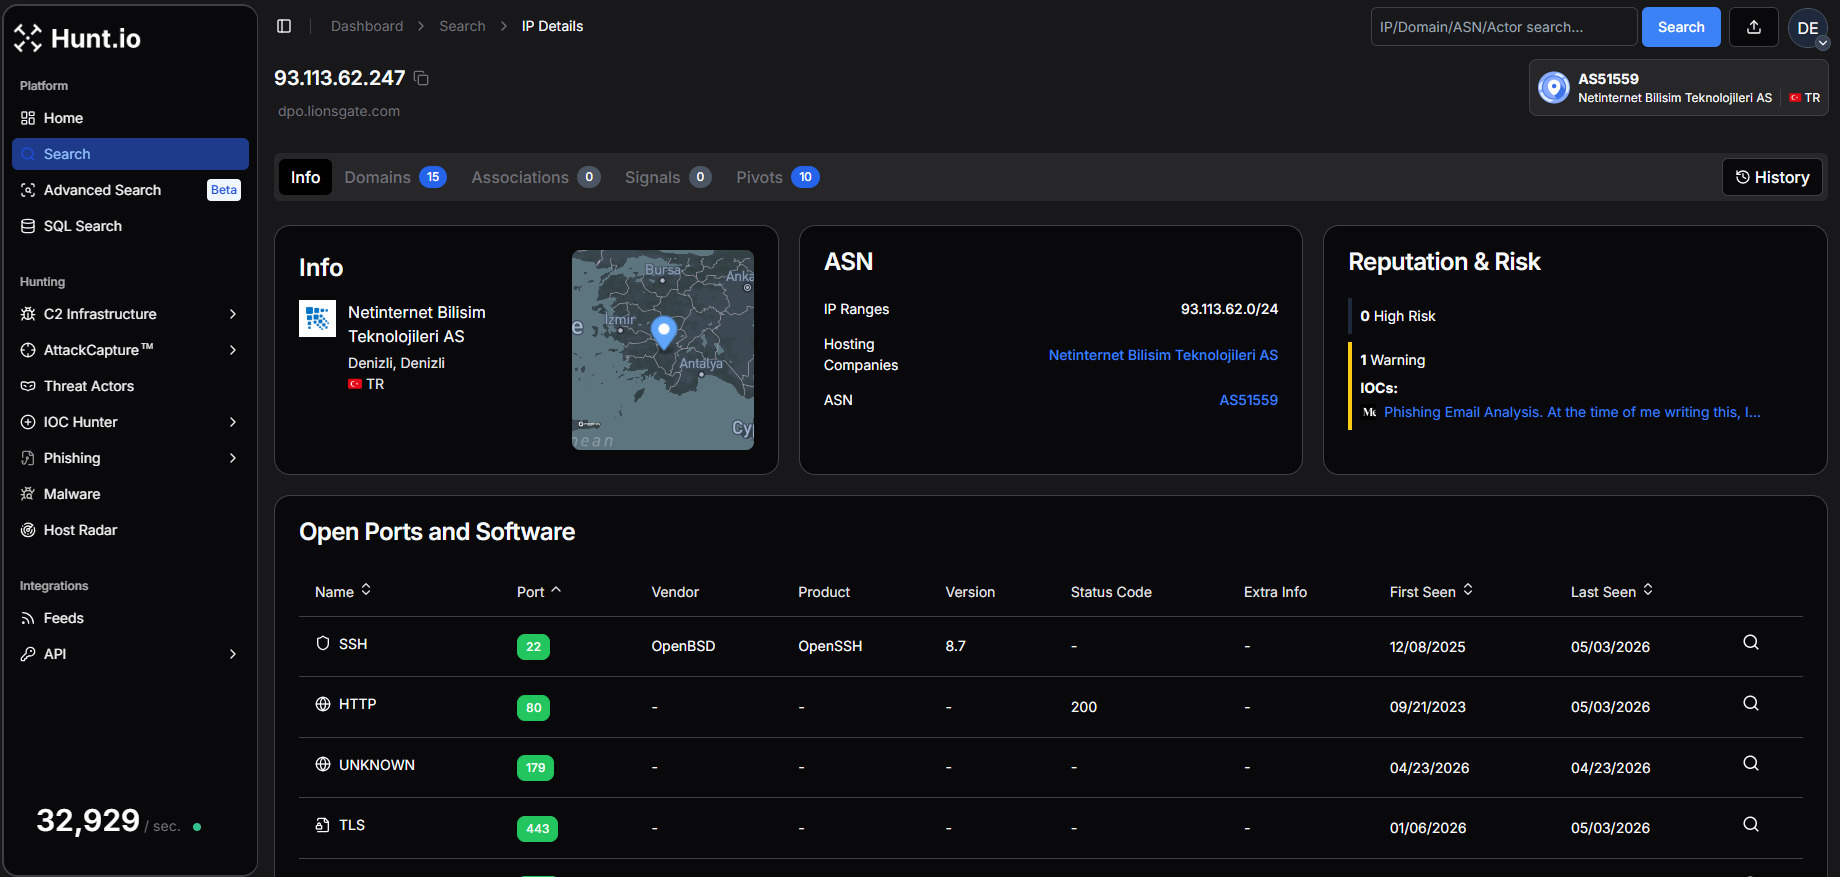Click the port 179 badge
Screen dimensions: 1840x877
point(535,768)
